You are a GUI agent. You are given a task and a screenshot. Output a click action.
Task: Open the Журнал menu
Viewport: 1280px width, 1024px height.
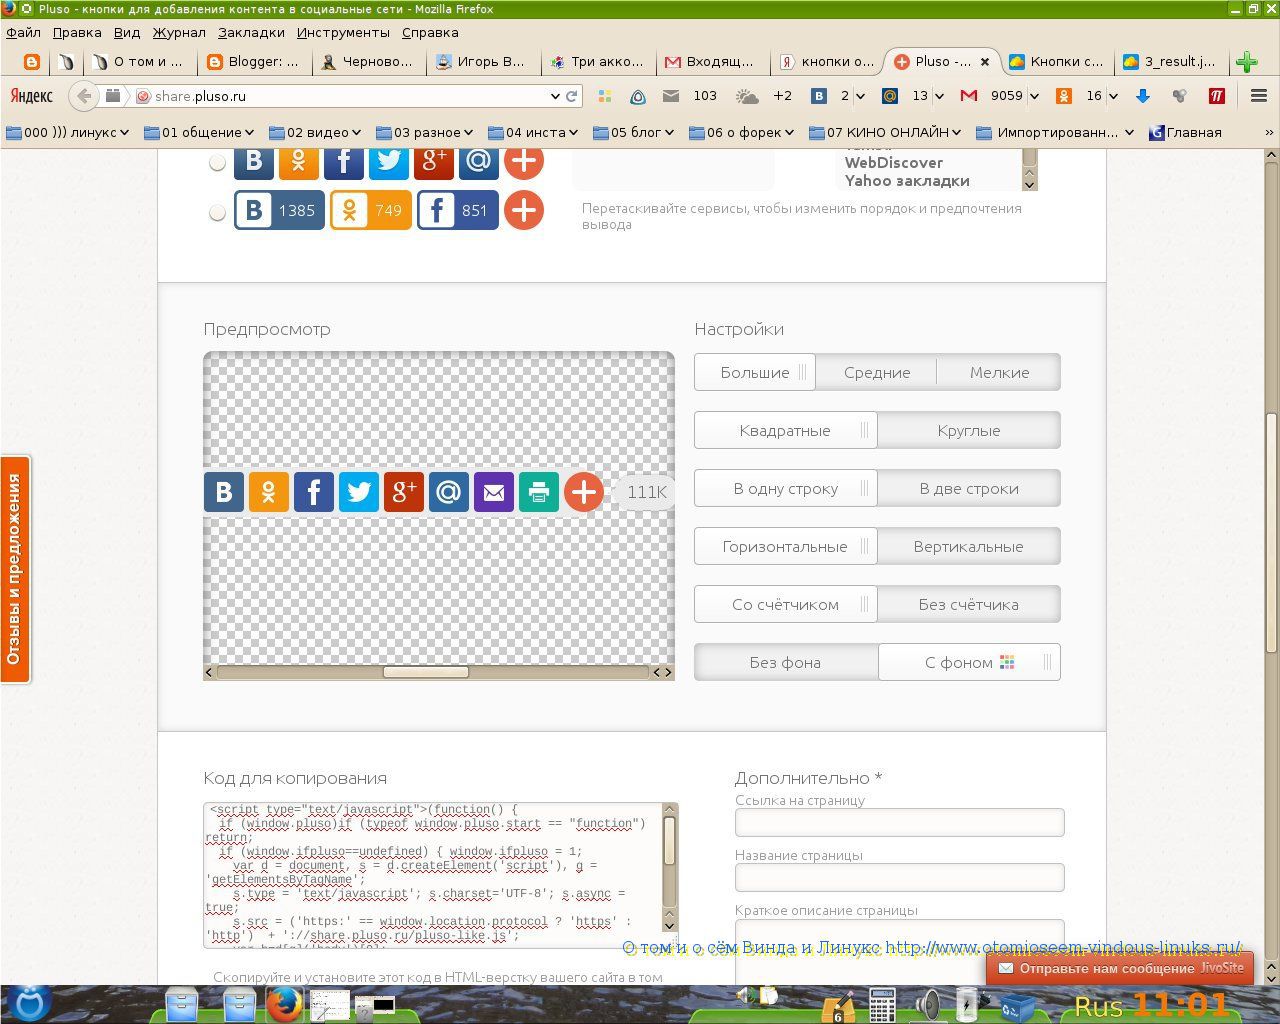(179, 32)
